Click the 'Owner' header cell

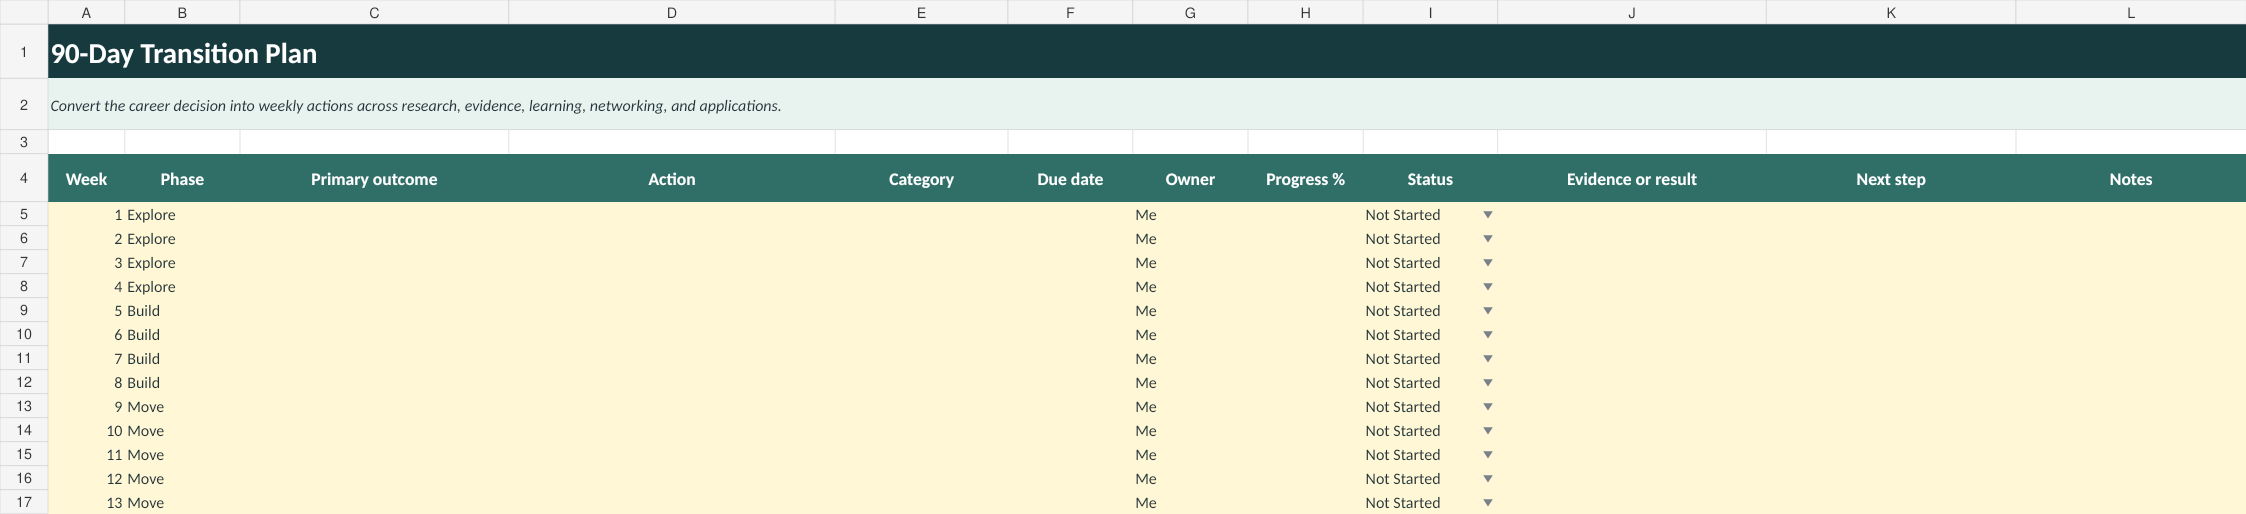(1190, 179)
